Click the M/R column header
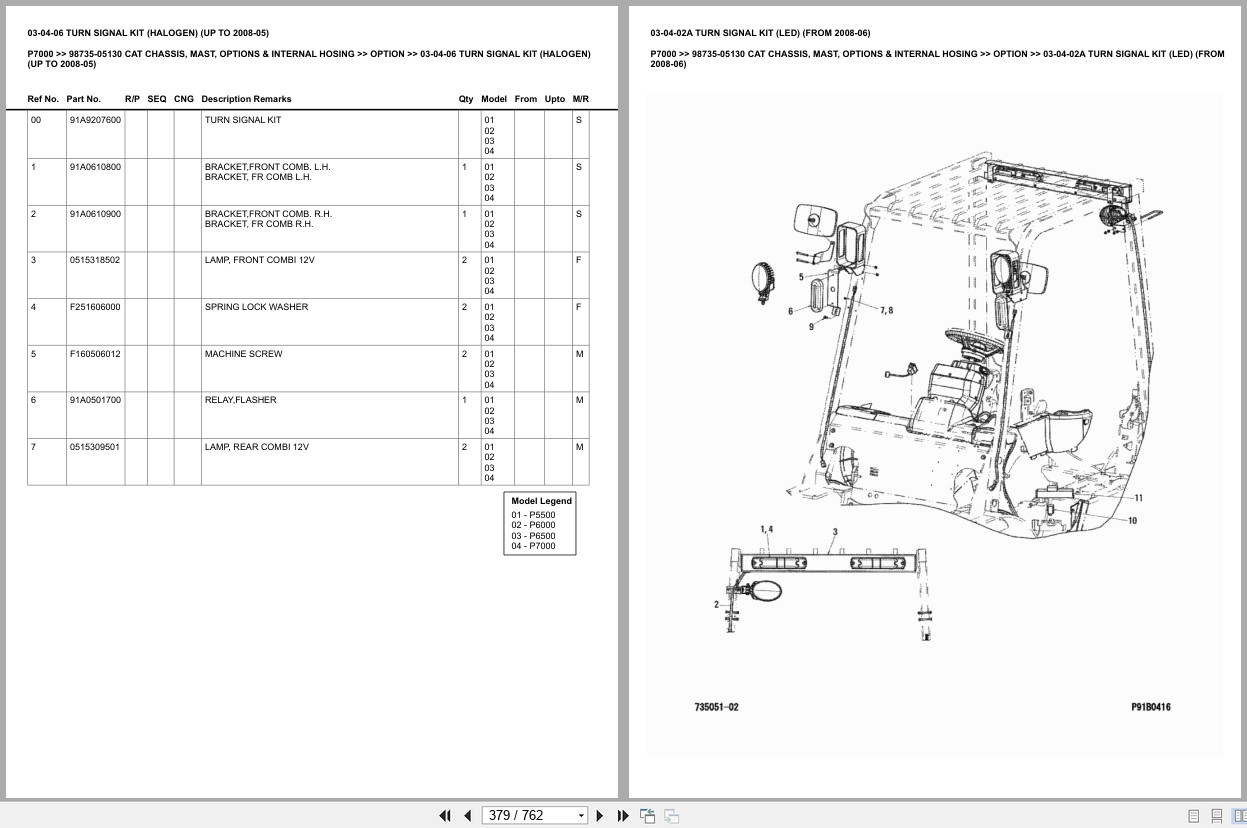 coord(581,99)
